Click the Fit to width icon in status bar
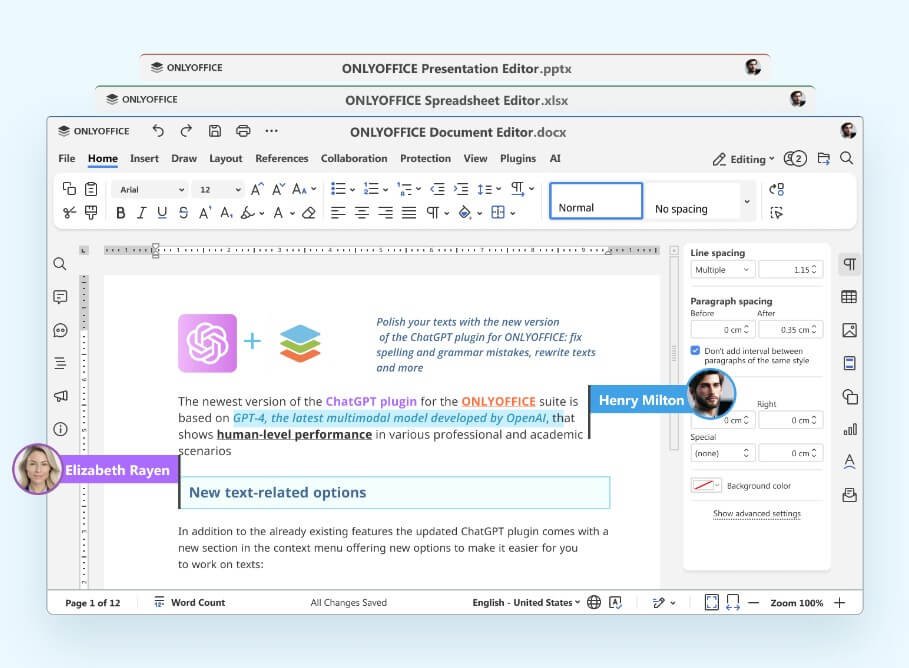The image size is (909, 668). [x=733, y=602]
